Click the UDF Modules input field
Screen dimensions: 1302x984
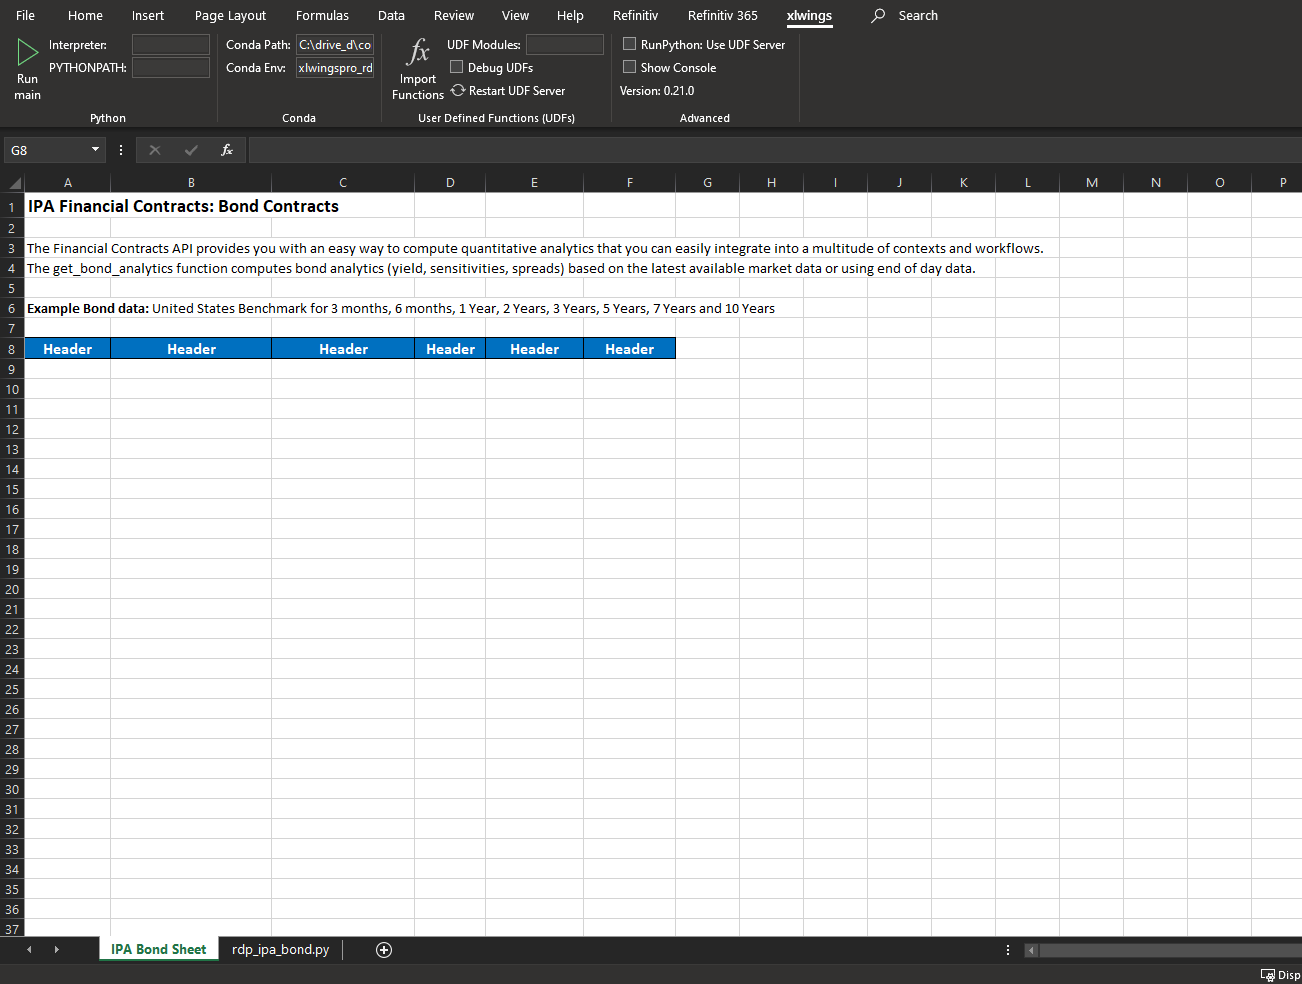coord(565,44)
